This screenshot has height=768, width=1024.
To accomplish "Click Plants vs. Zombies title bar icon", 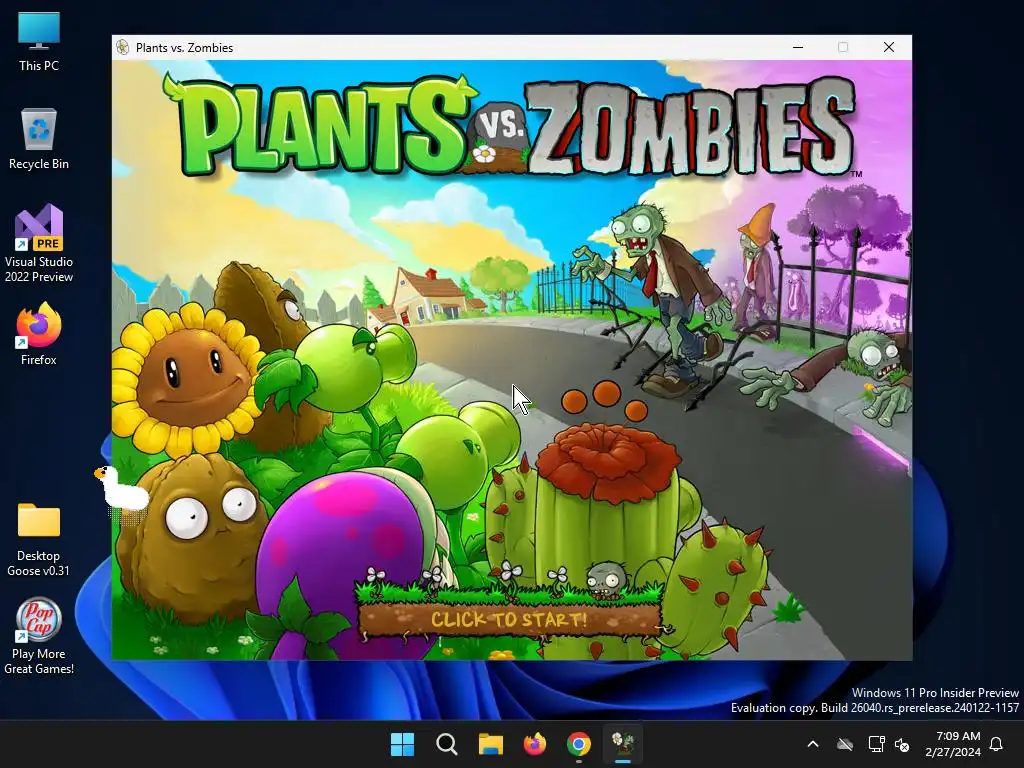I will point(122,47).
